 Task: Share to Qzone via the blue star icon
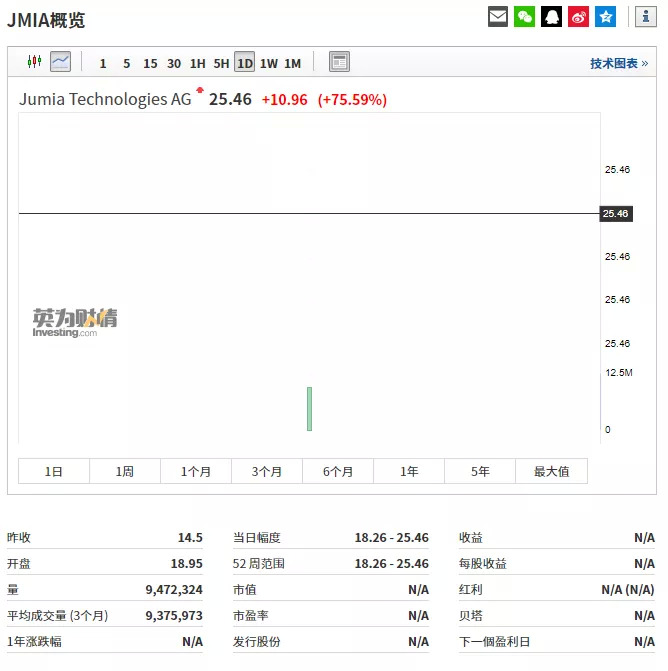click(606, 17)
